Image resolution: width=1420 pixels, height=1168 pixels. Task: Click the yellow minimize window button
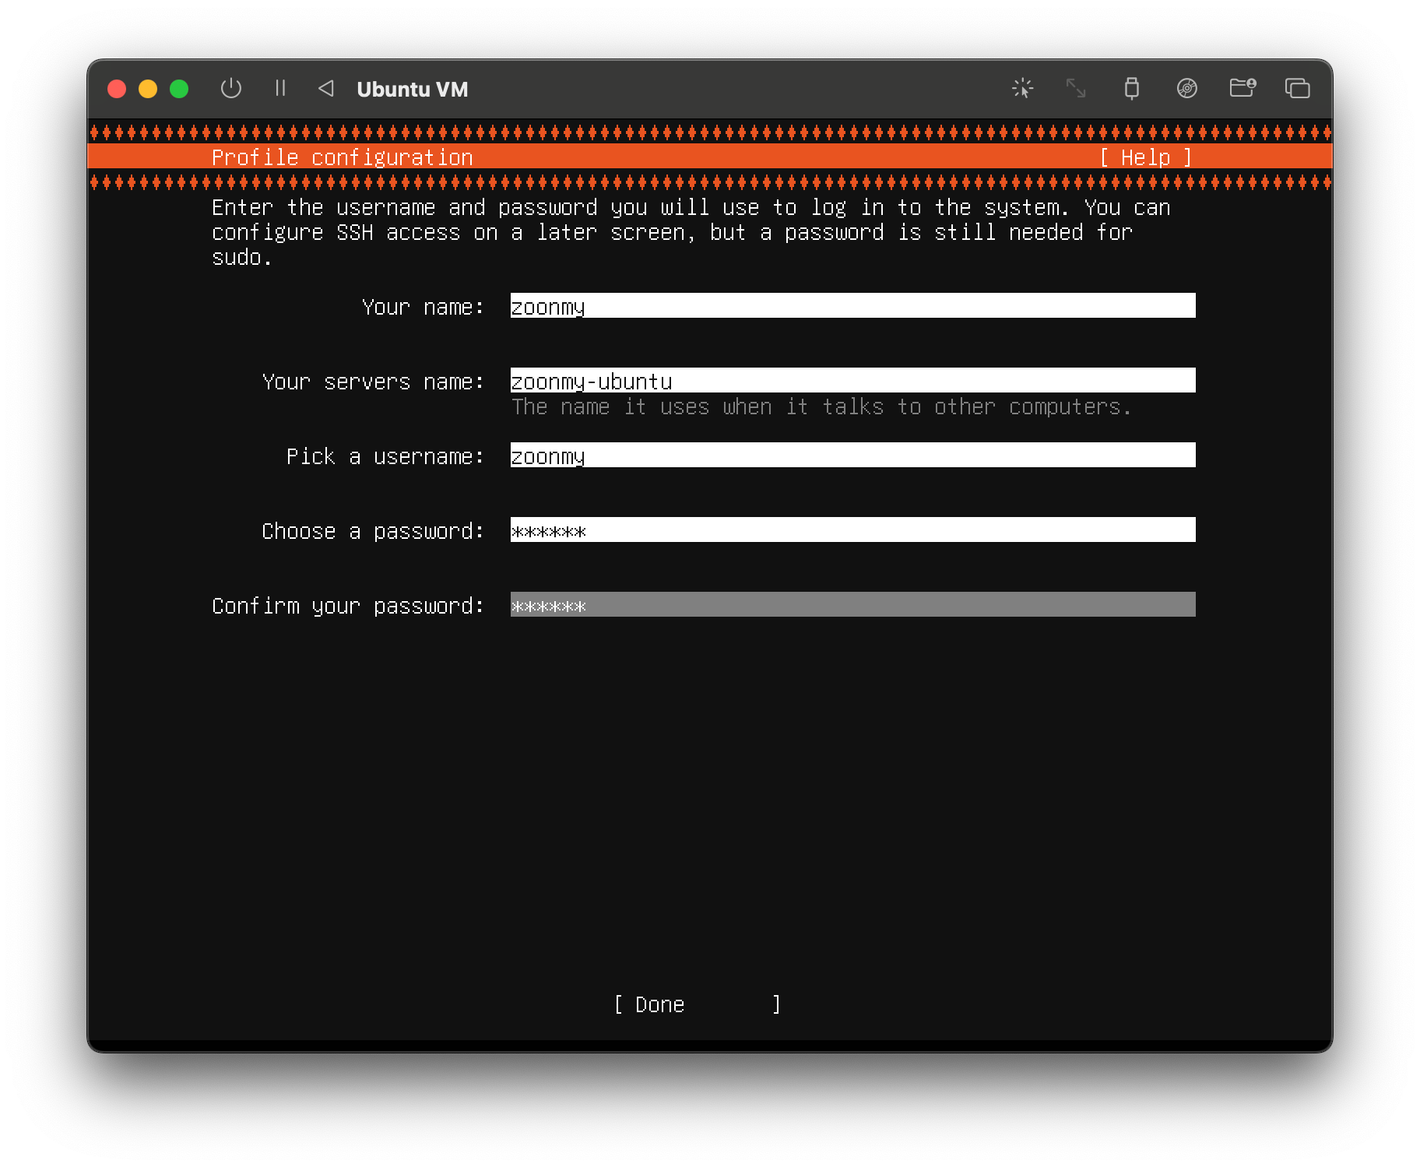click(148, 89)
